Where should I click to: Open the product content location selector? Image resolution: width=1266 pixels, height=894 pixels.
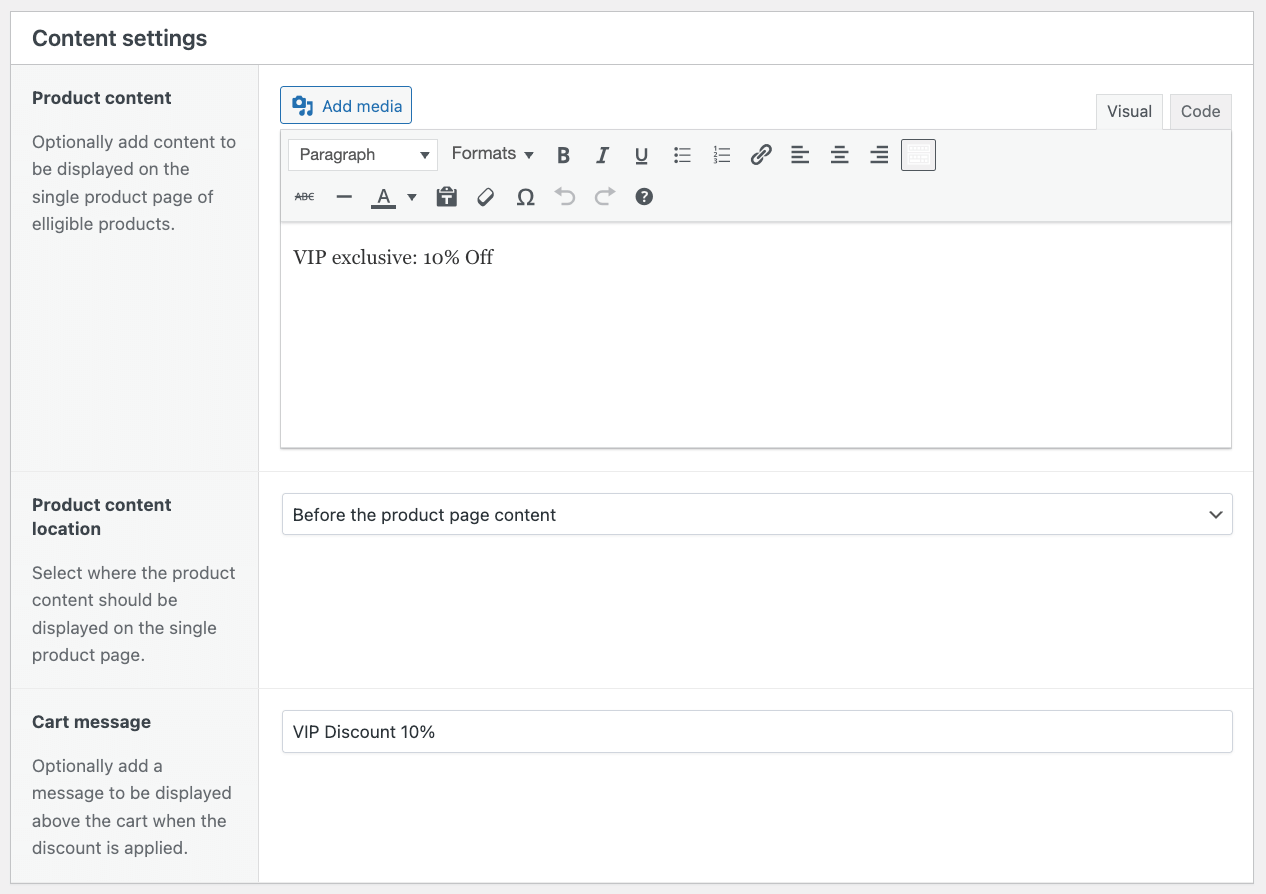point(756,514)
